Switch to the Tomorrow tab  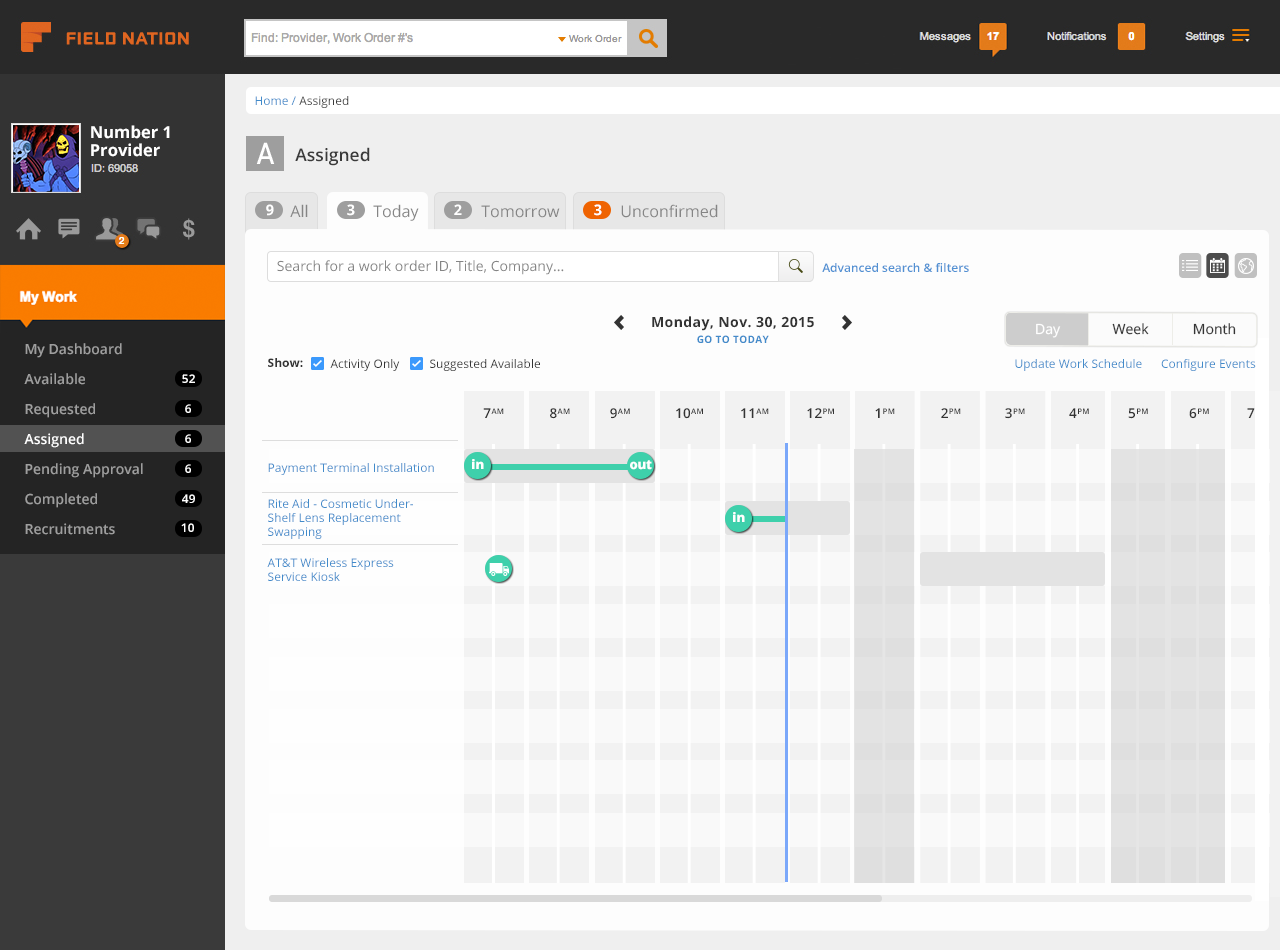[x=500, y=211]
